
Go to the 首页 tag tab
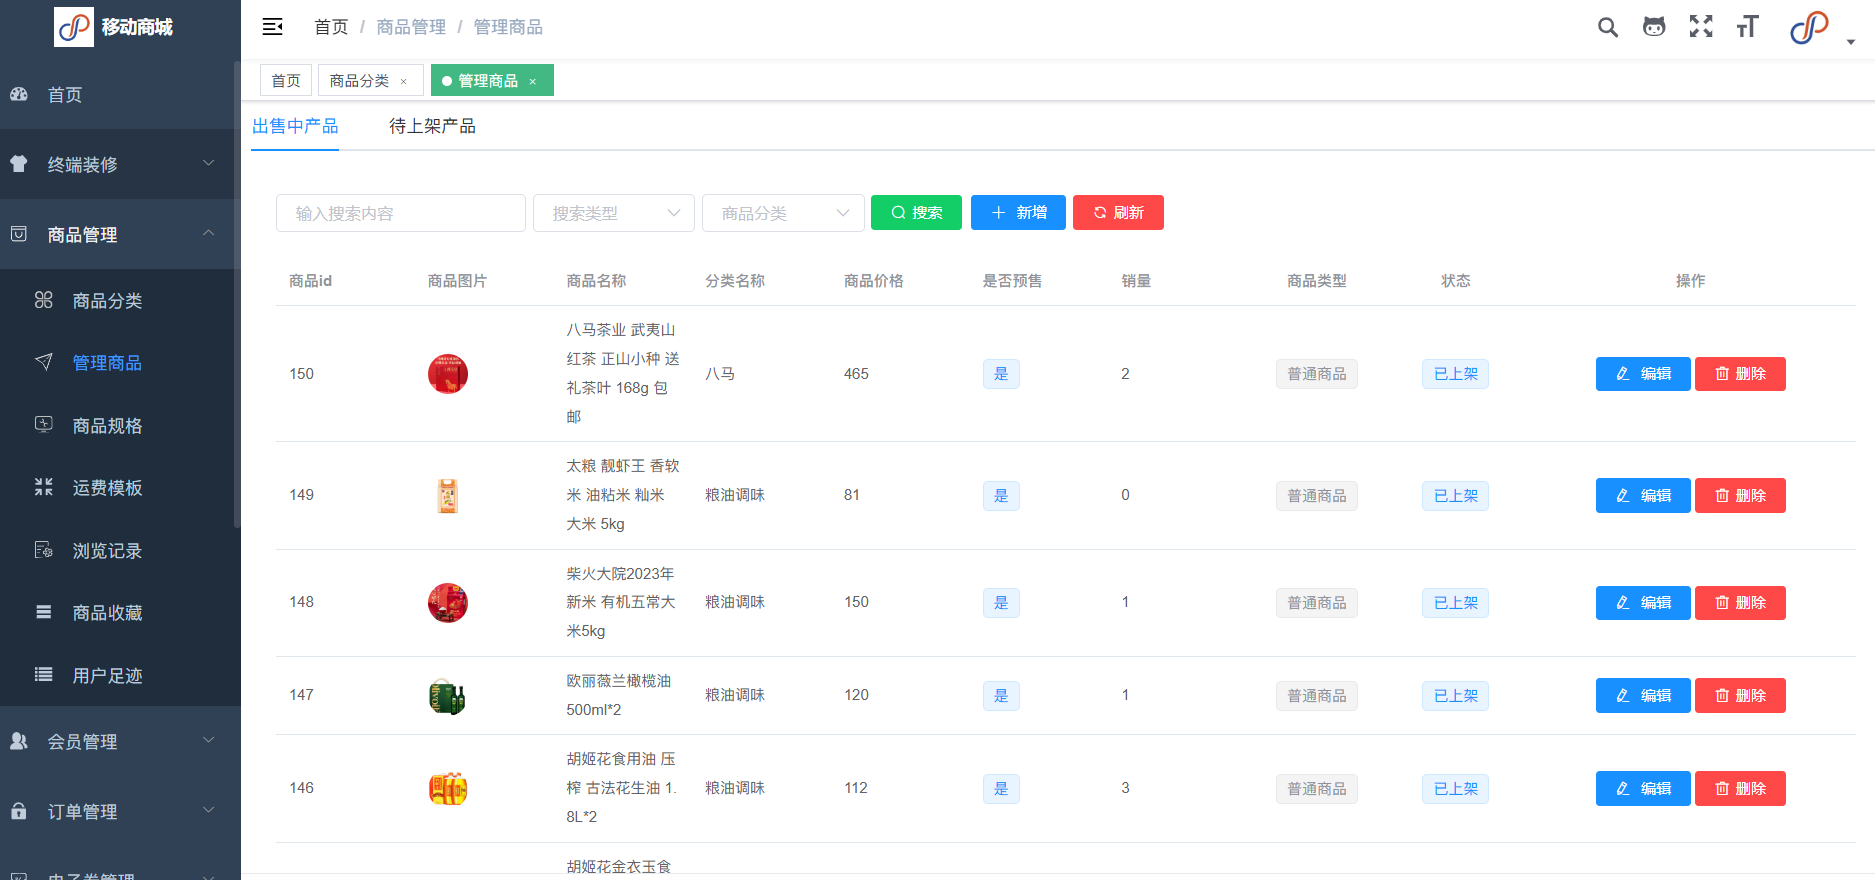(286, 81)
